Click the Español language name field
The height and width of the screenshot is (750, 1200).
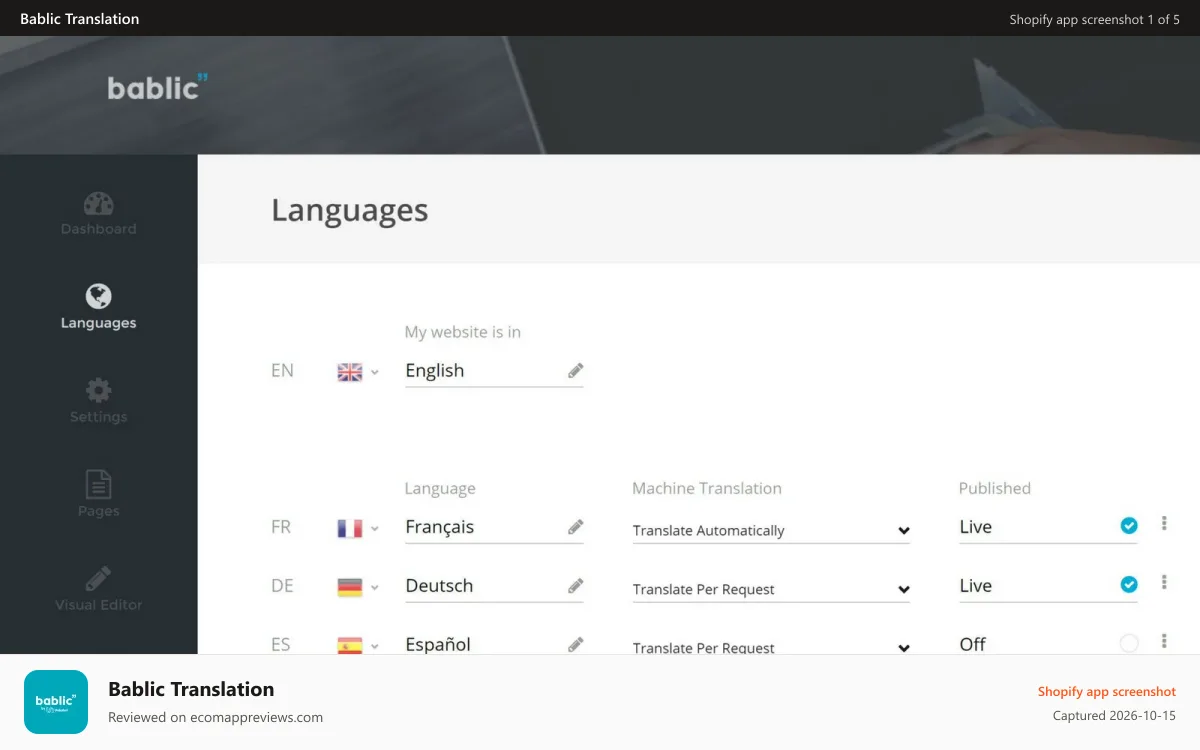click(x=494, y=645)
